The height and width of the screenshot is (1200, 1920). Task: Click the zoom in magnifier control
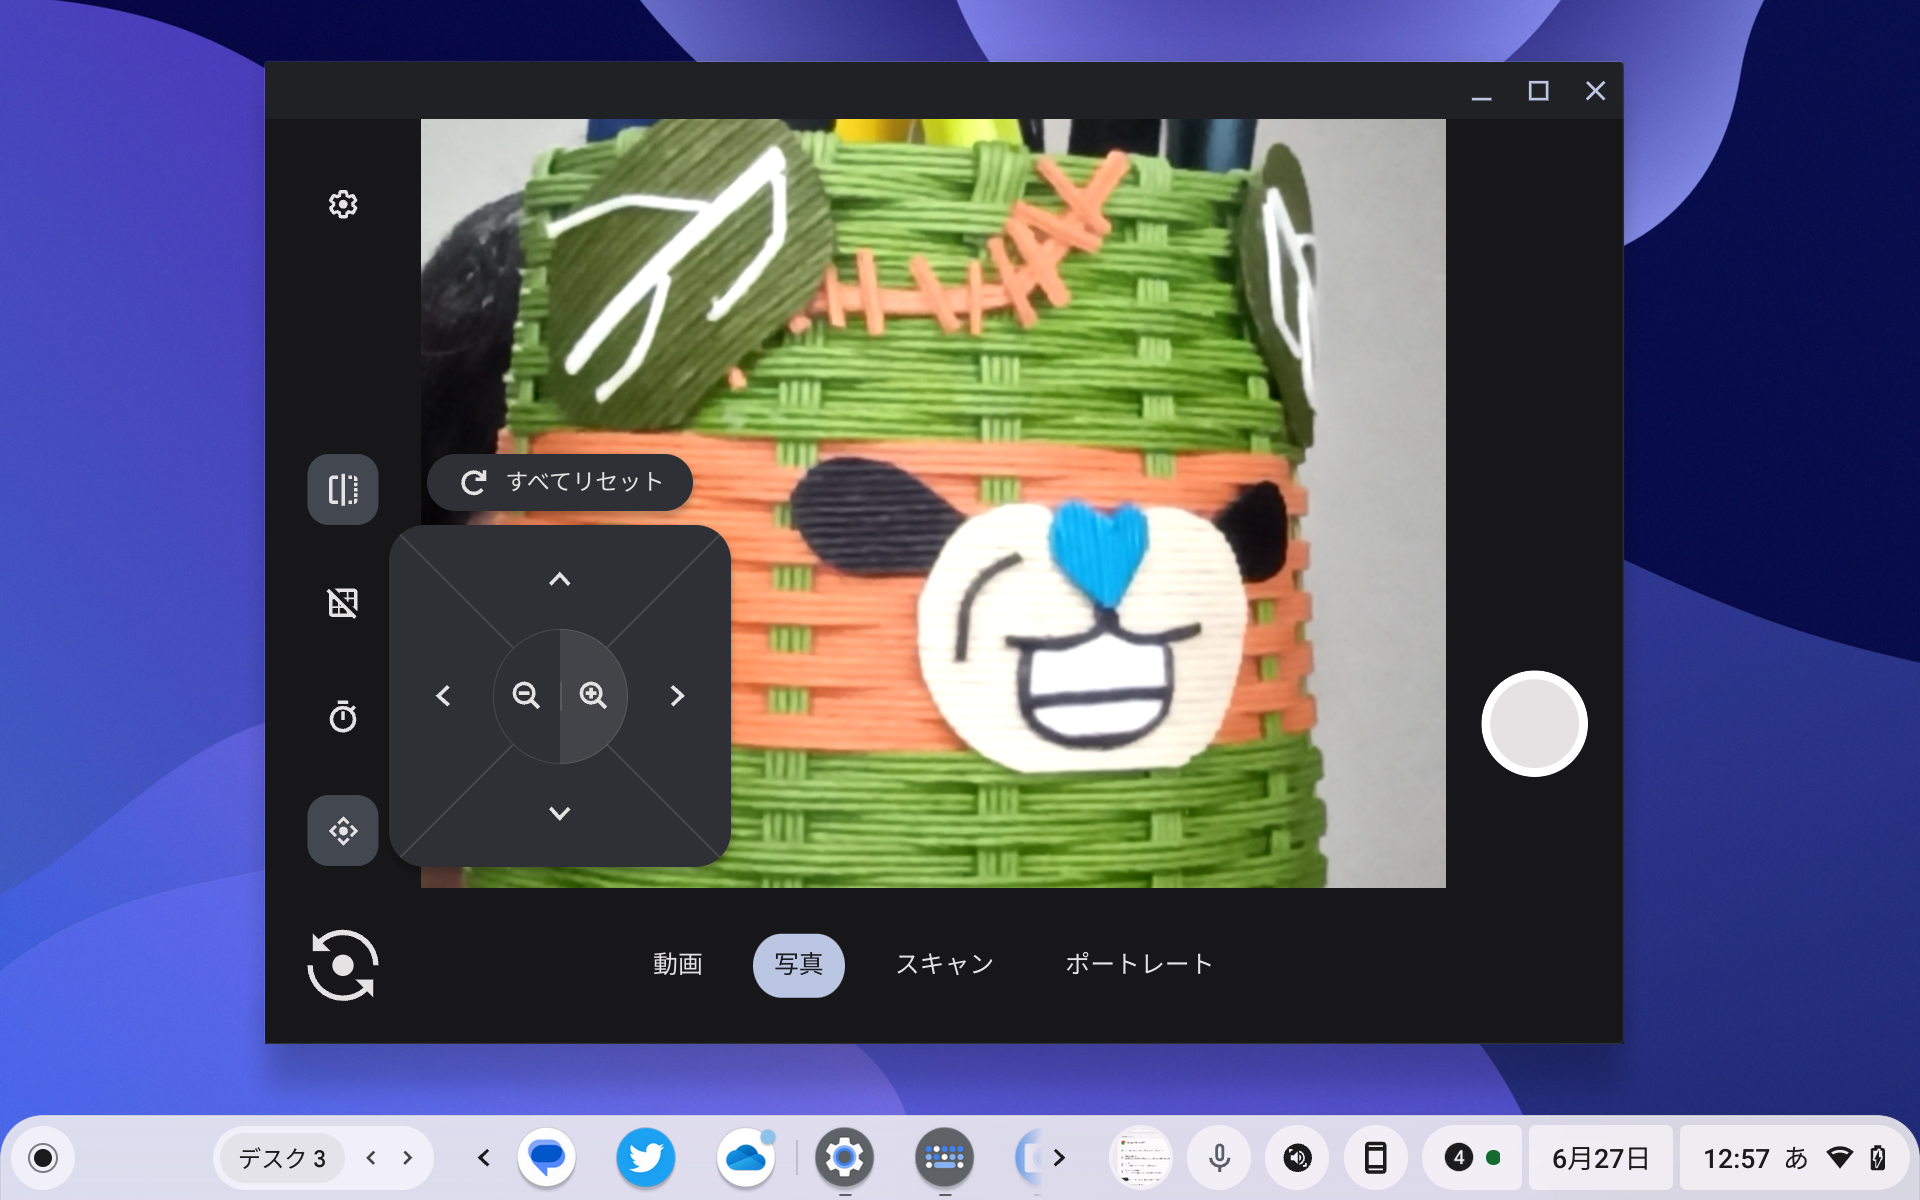point(594,697)
